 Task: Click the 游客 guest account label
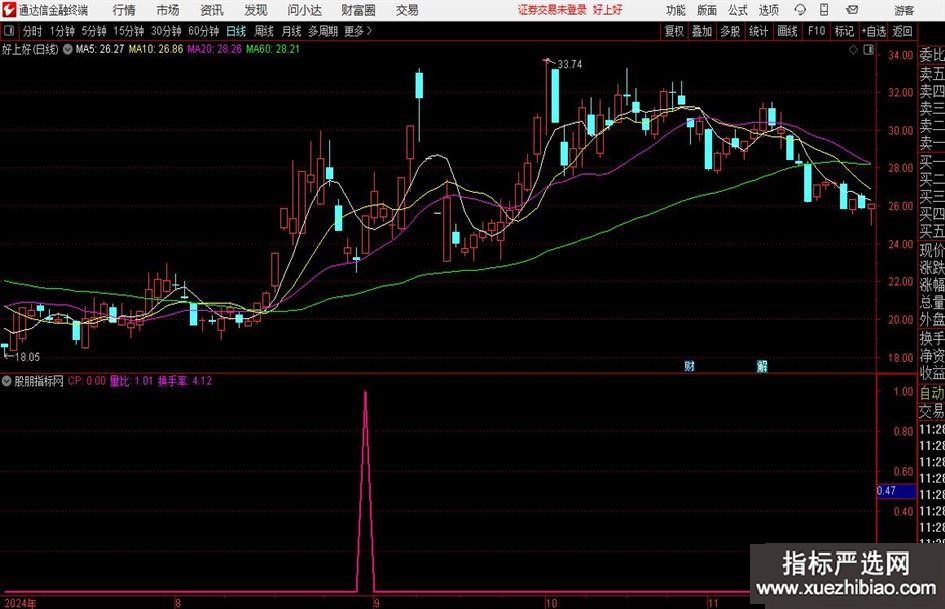click(x=904, y=10)
